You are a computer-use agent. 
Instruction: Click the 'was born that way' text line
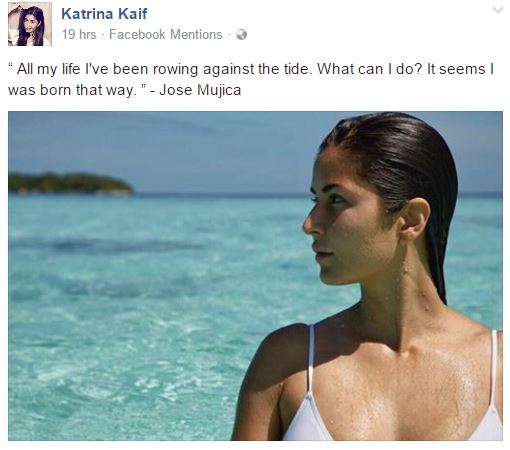pyautogui.click(x=72, y=90)
